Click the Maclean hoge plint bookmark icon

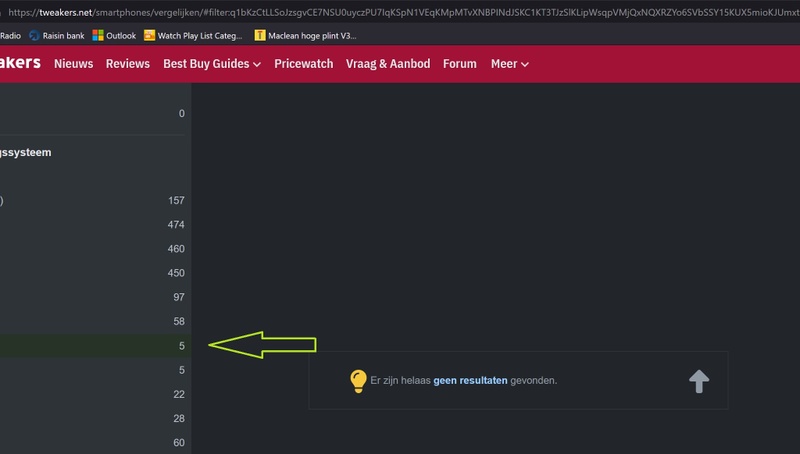261,35
